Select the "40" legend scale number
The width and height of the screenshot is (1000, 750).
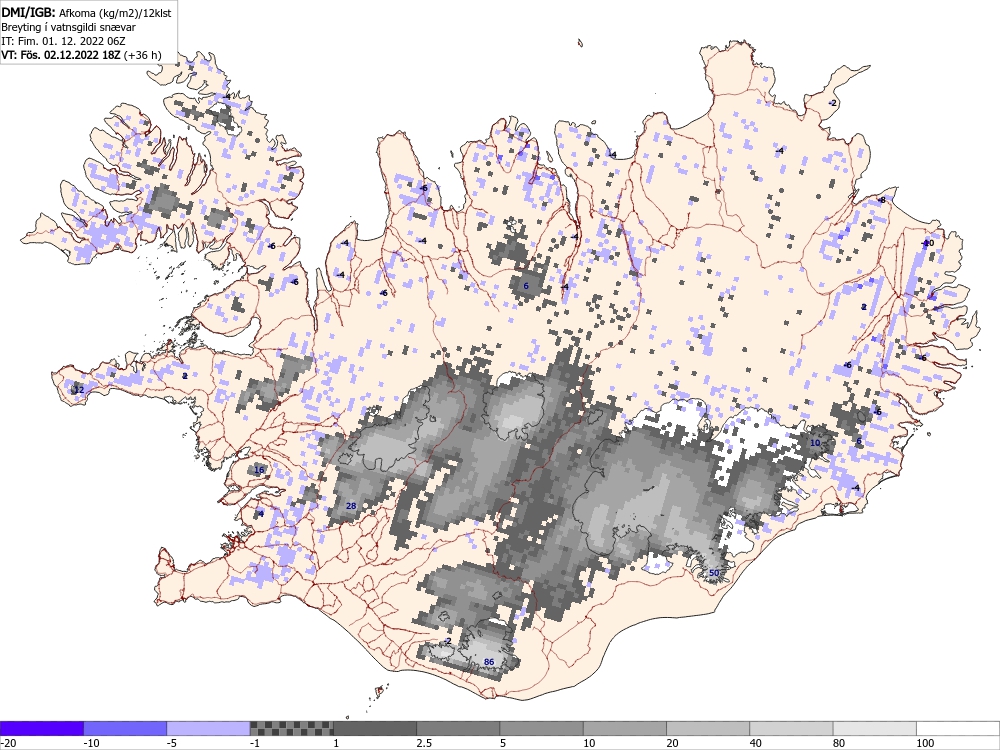(x=756, y=743)
